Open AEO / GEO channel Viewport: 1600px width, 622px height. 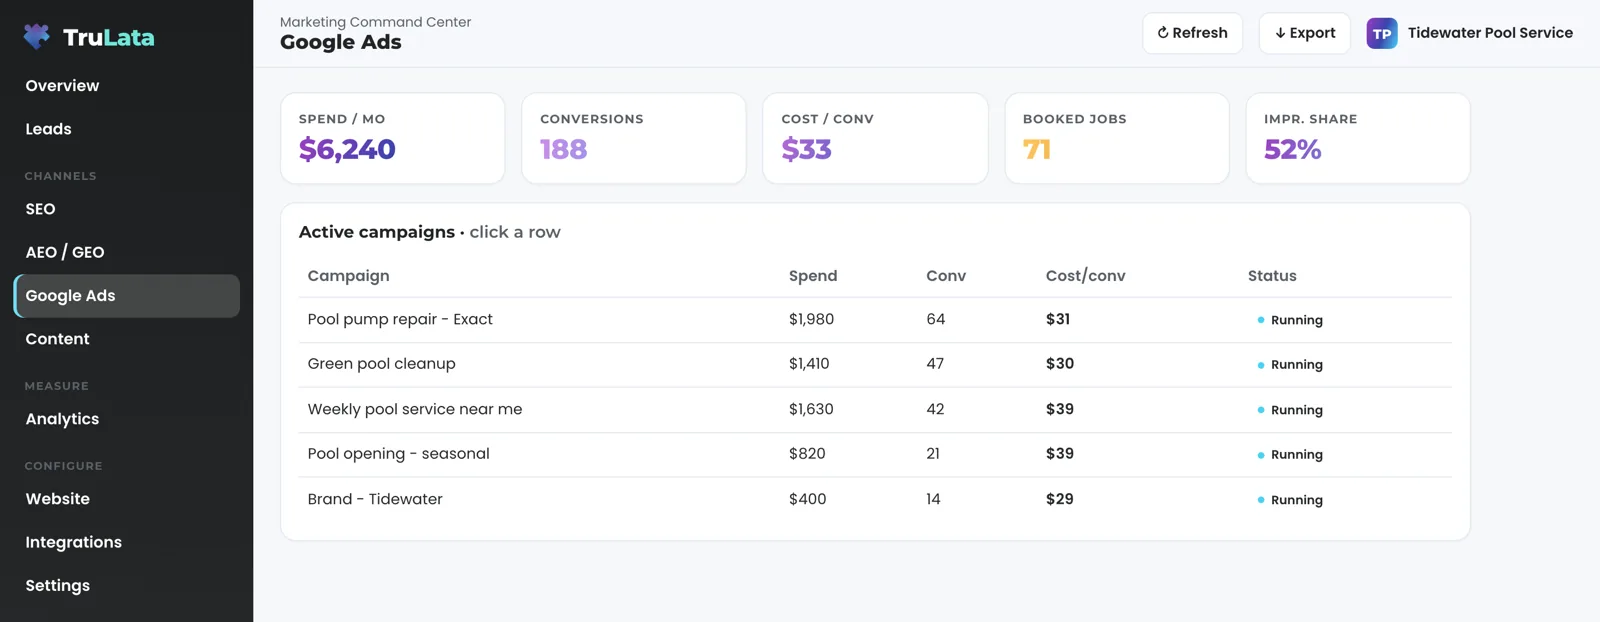point(65,252)
